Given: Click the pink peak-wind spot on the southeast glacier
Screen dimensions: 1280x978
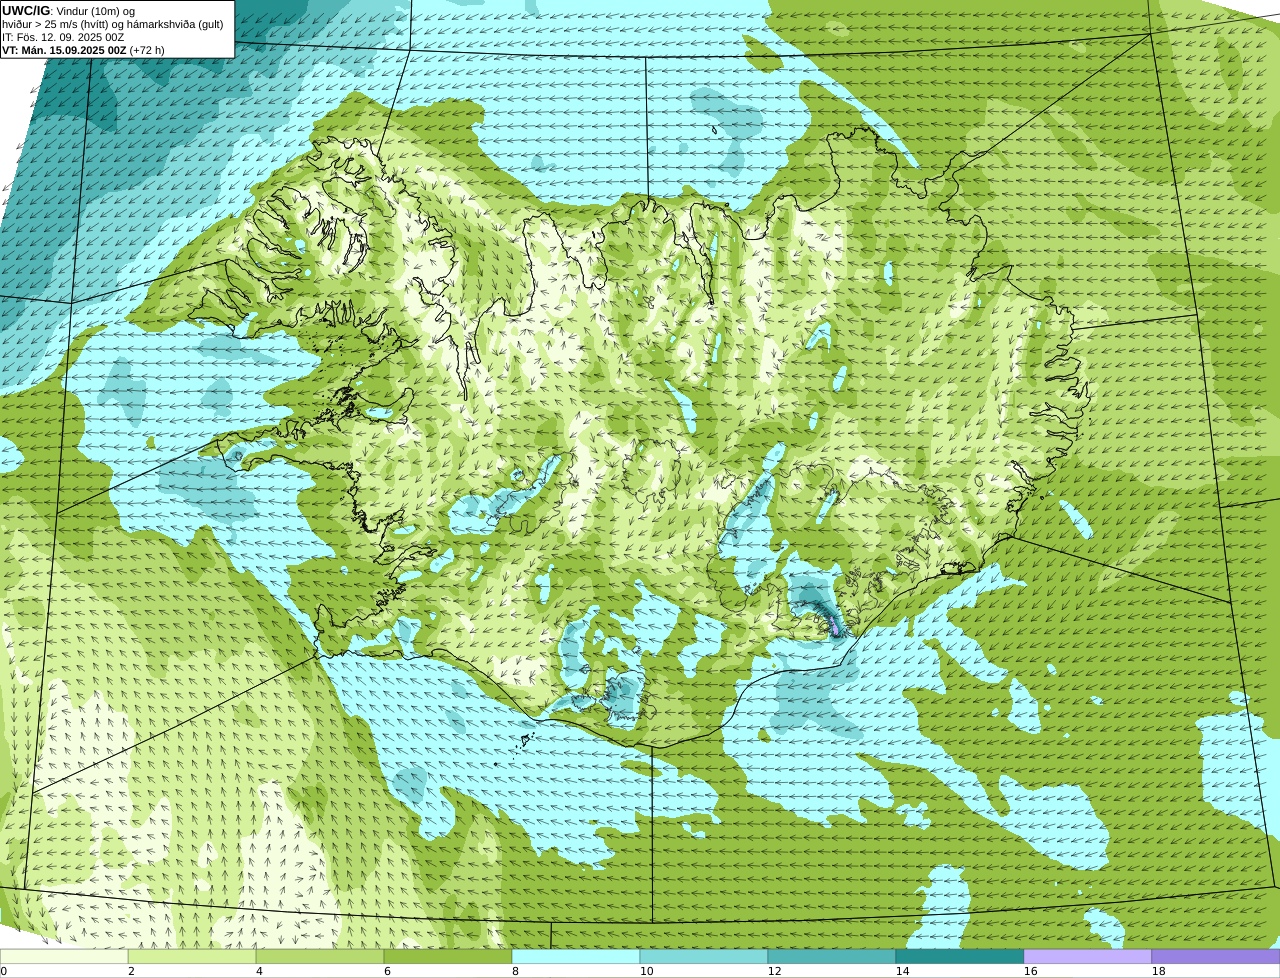Looking at the screenshot, I should pos(835,630).
